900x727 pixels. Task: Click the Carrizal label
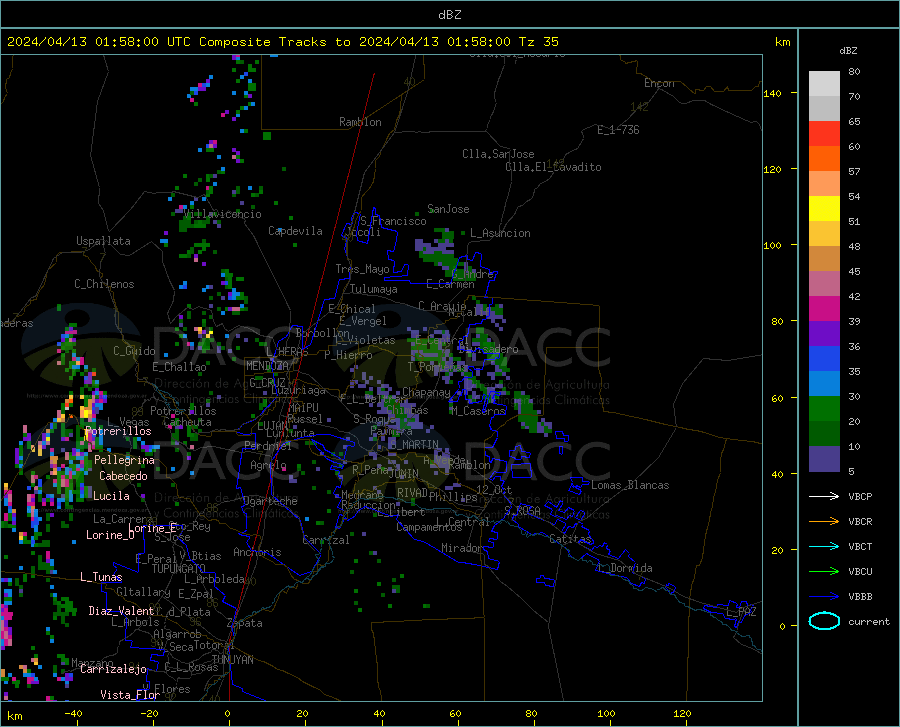[x=325, y=540]
